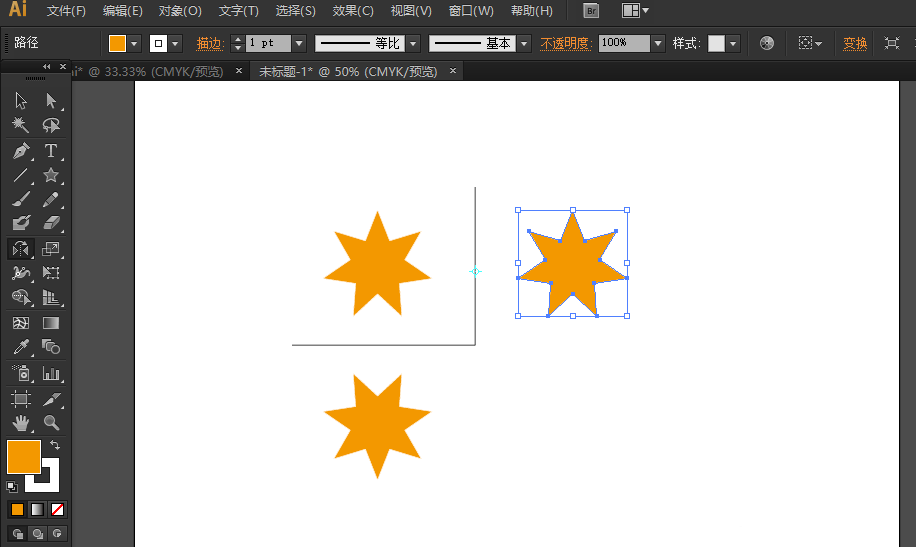Click the orange fill swatch in control bar

[117, 43]
